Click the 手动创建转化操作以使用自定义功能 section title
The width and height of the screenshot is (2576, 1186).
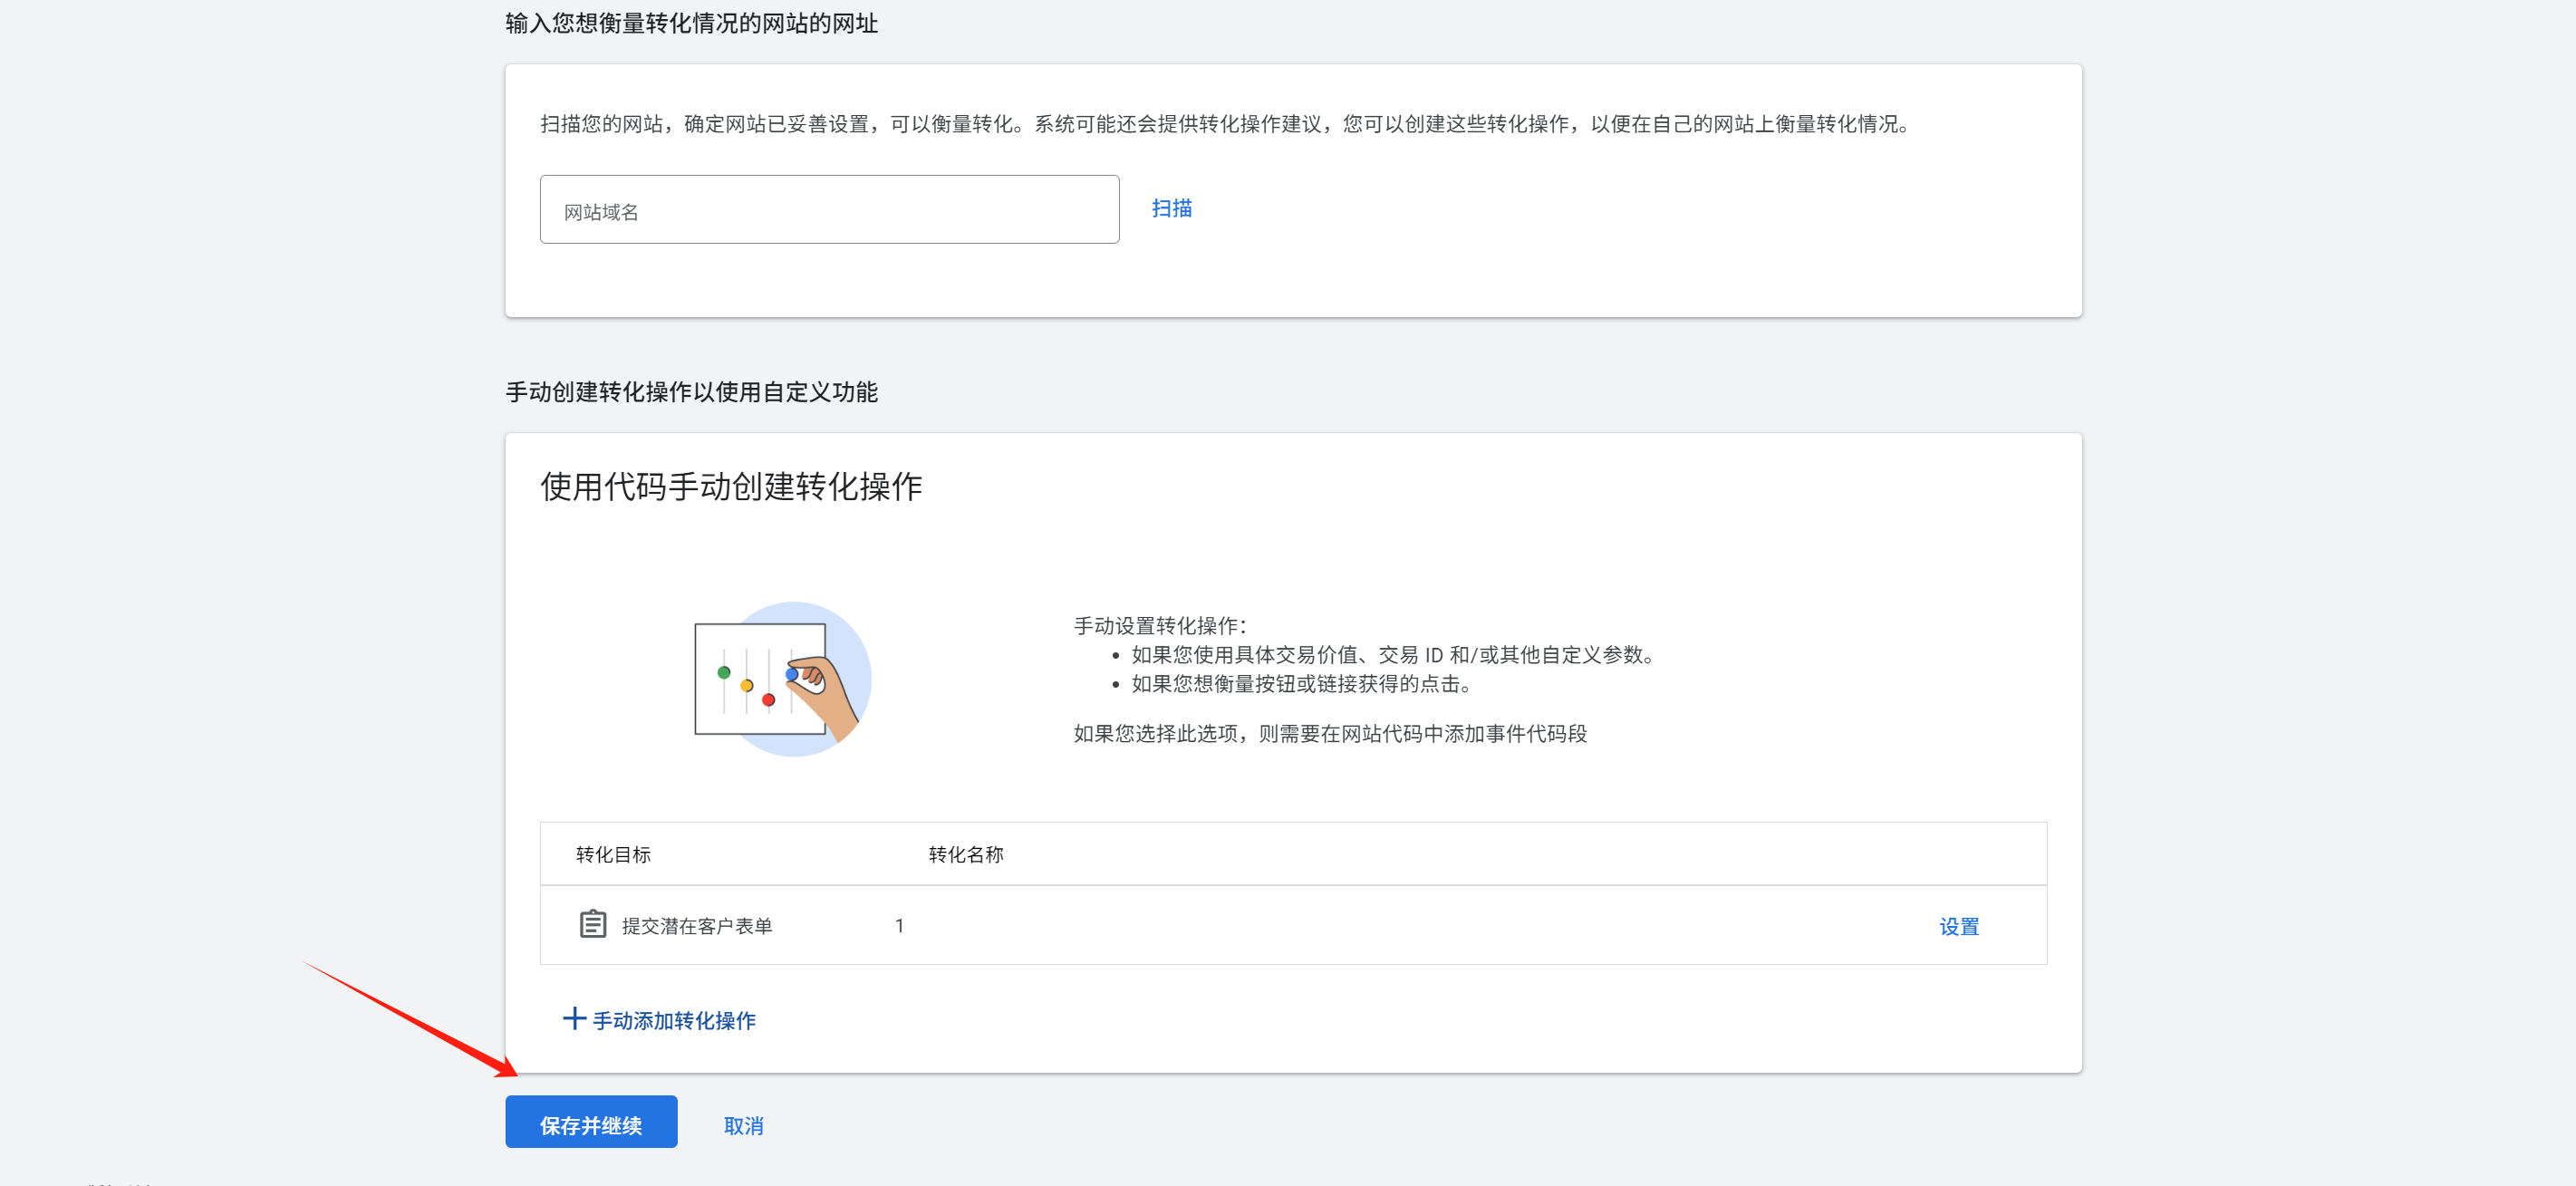tap(690, 392)
